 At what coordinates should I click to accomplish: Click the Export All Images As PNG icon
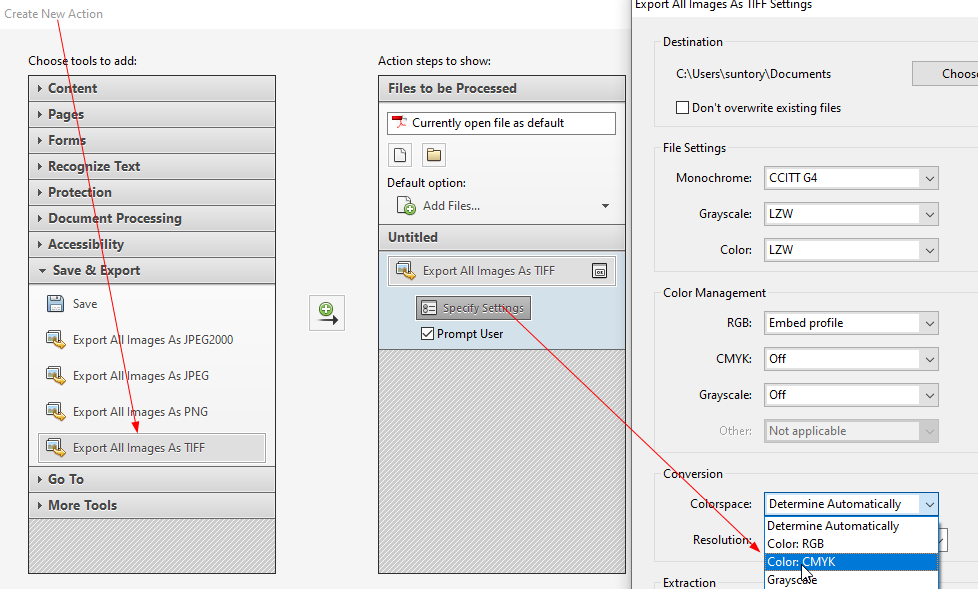56,412
